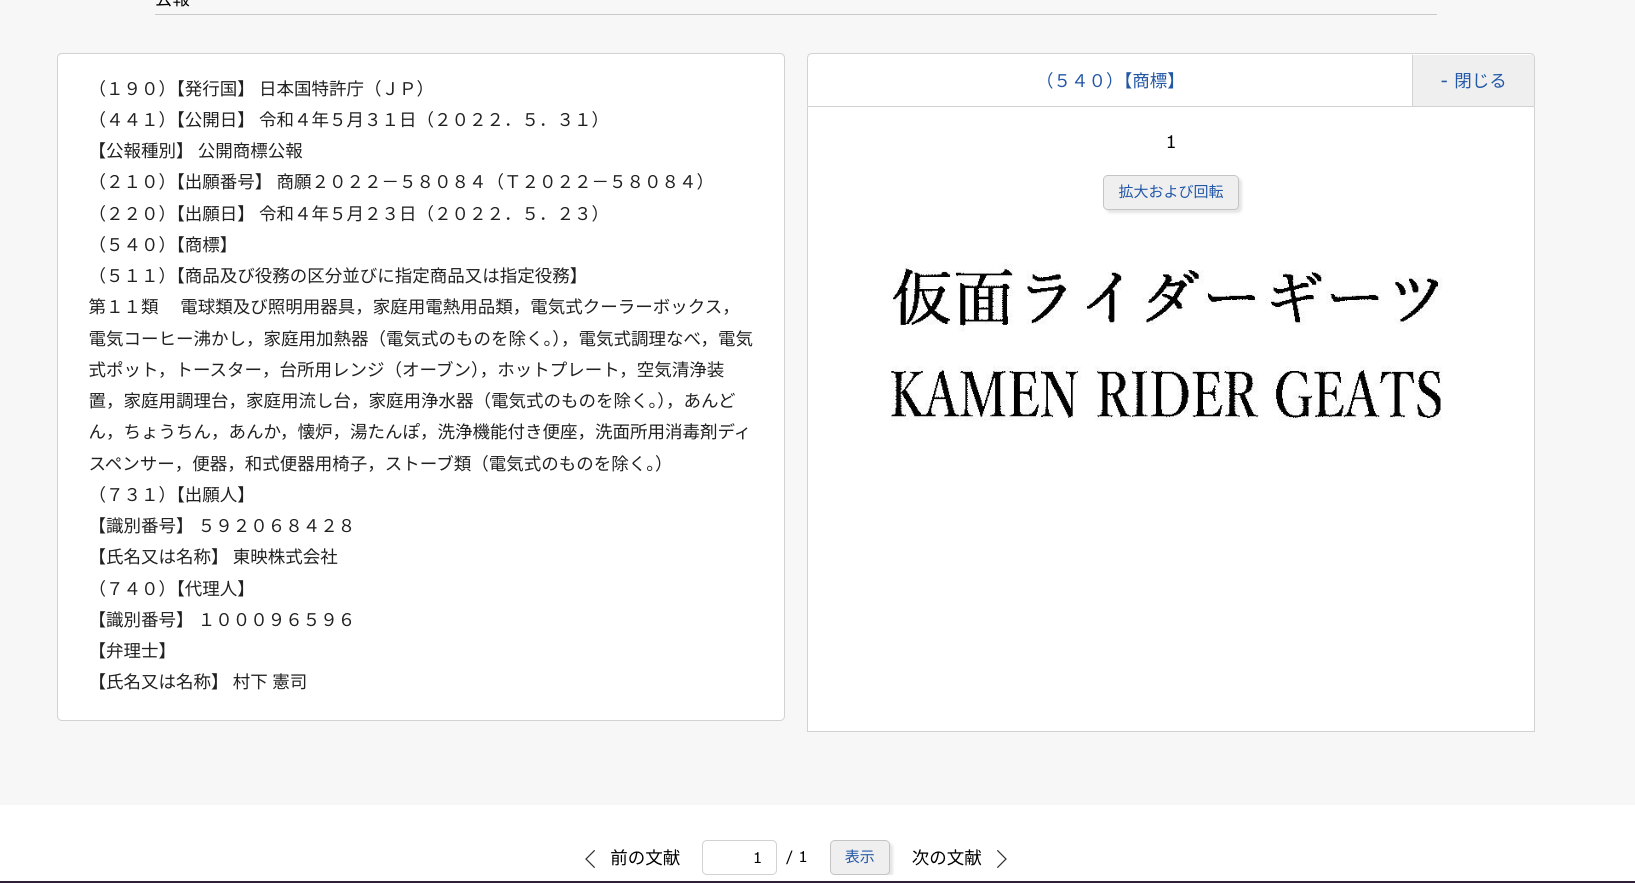Click the (540)【商標】 panel header
Image resolution: width=1635 pixels, height=883 pixels.
[x=1110, y=81]
